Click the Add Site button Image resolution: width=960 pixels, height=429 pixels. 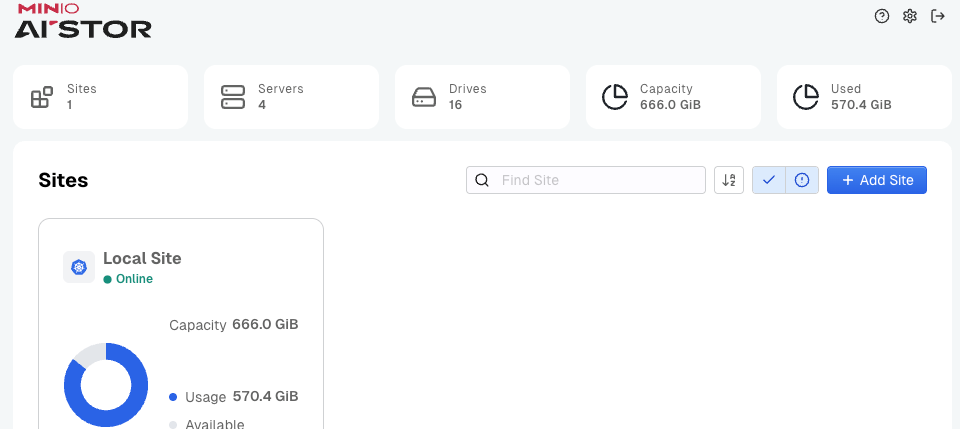877,180
